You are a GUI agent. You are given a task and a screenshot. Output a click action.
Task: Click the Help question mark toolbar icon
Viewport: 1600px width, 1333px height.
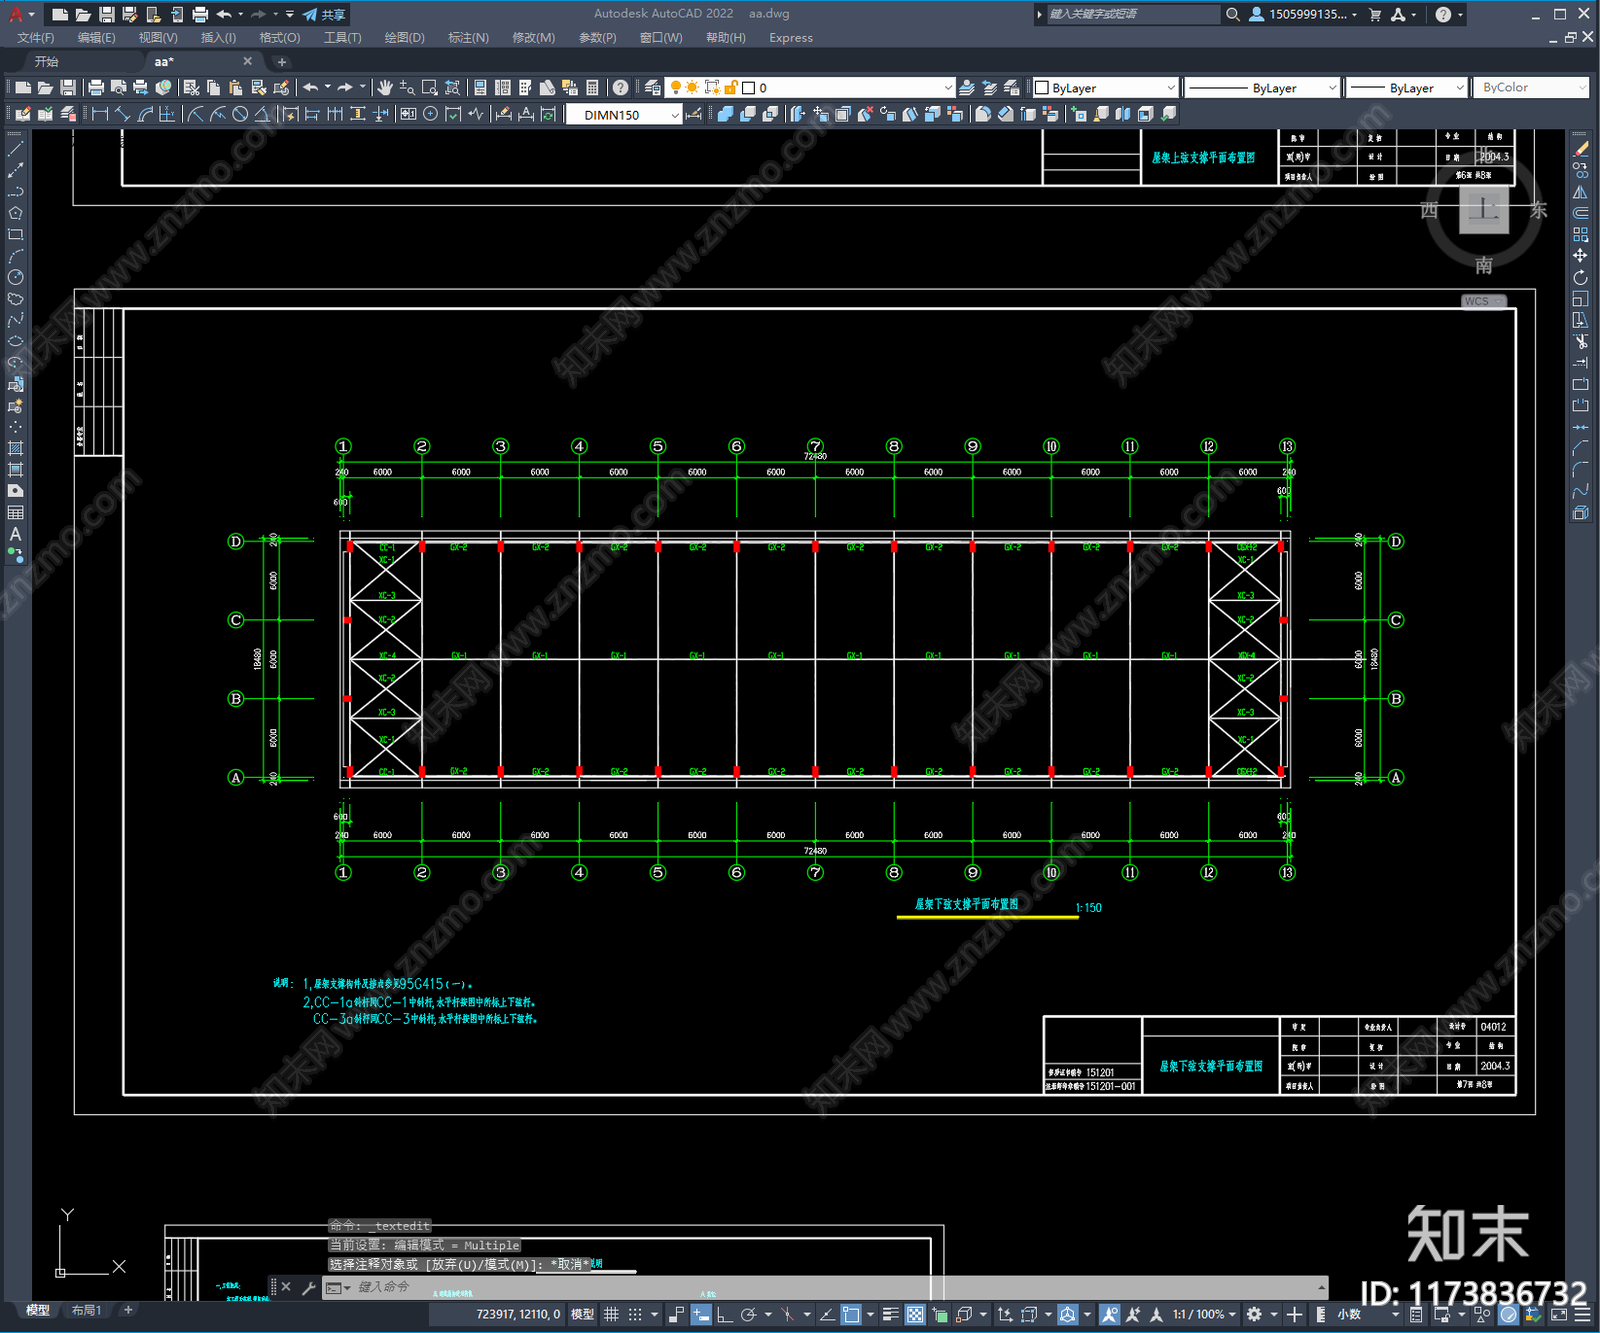pos(621,88)
